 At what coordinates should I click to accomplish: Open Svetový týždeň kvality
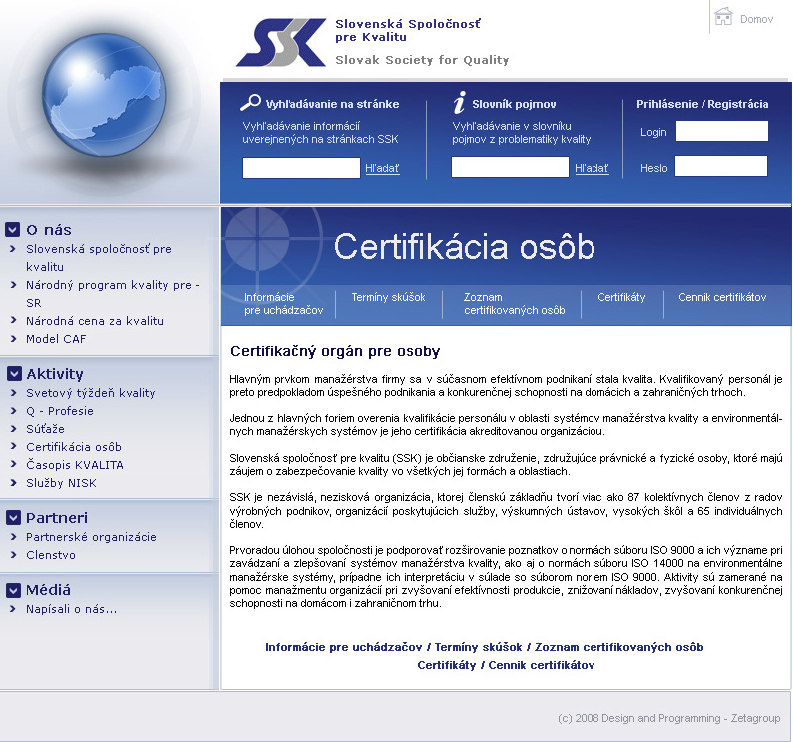click(91, 392)
